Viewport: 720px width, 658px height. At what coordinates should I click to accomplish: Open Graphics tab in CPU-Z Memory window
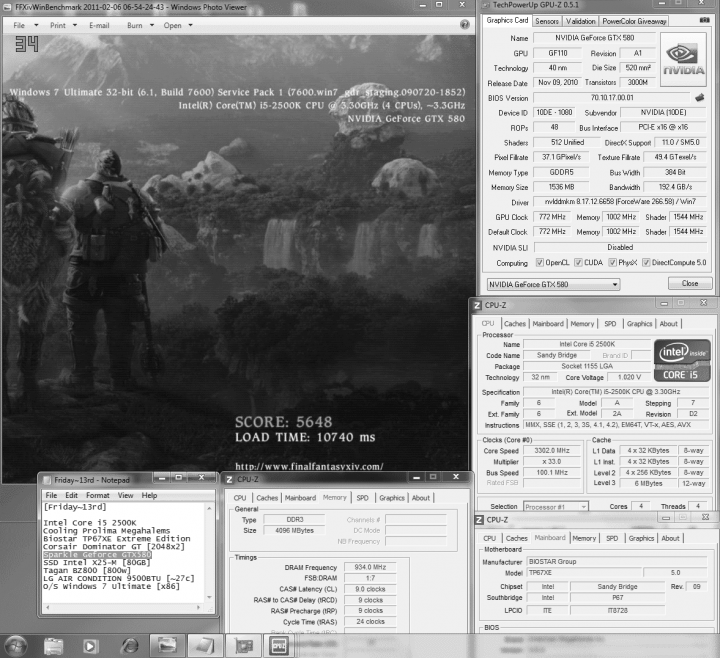tap(392, 498)
